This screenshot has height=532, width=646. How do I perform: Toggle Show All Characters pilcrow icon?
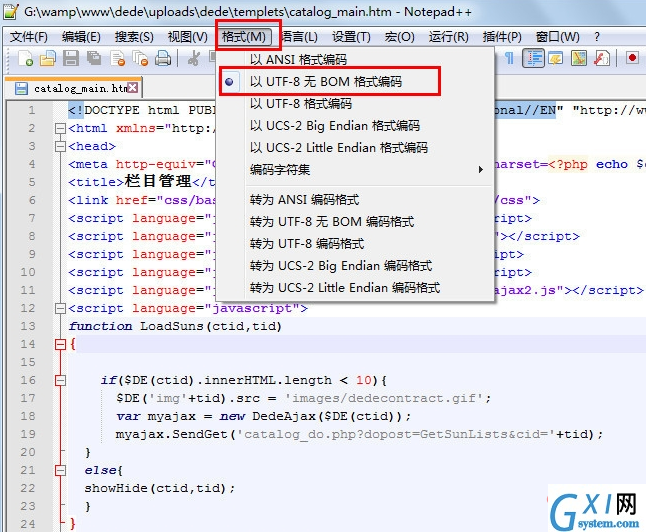click(x=509, y=58)
